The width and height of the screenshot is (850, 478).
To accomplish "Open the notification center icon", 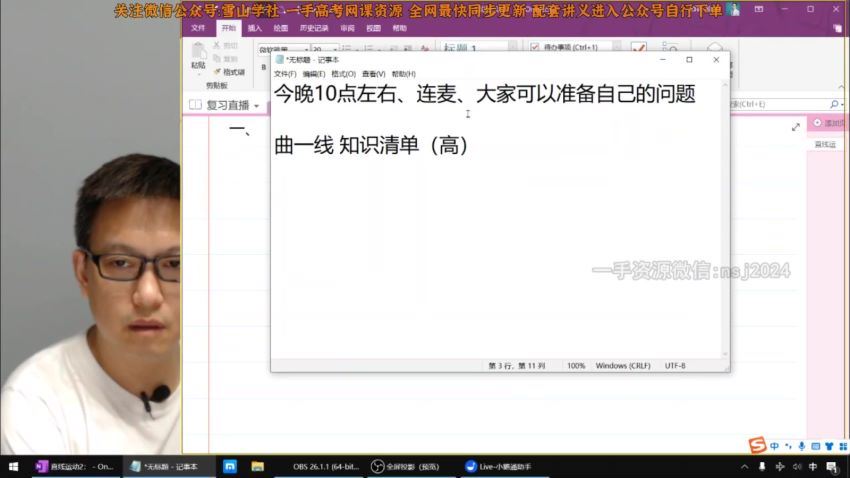I will click(x=832, y=467).
